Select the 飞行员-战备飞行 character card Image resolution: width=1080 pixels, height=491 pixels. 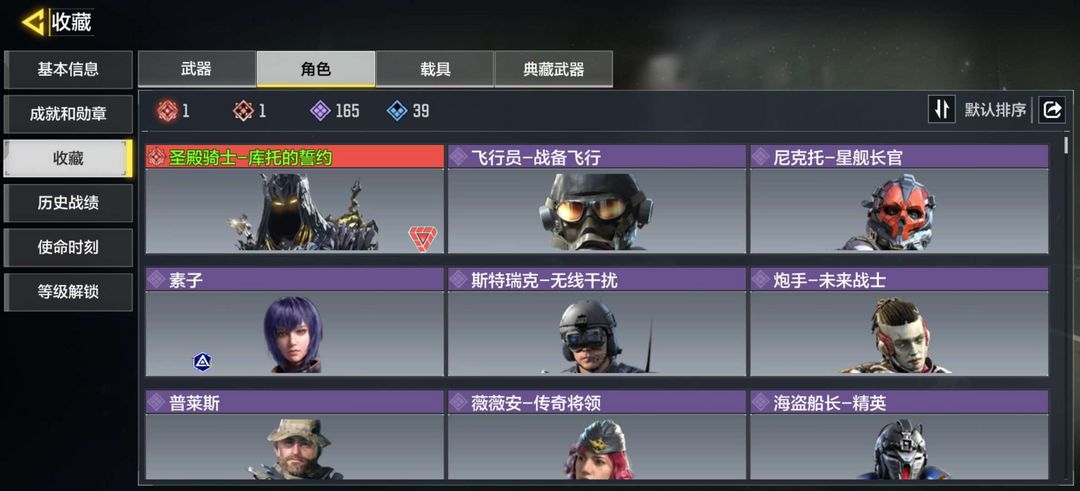tap(596, 199)
